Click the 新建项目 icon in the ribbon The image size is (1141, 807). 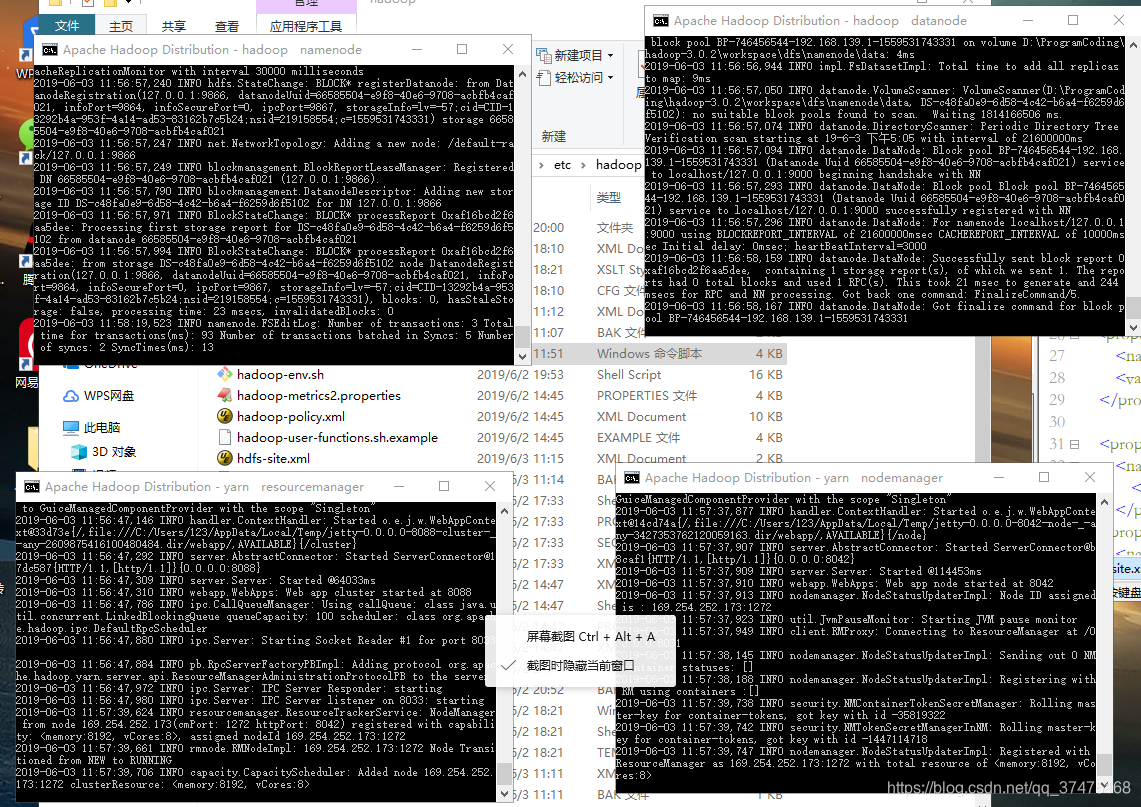point(544,55)
